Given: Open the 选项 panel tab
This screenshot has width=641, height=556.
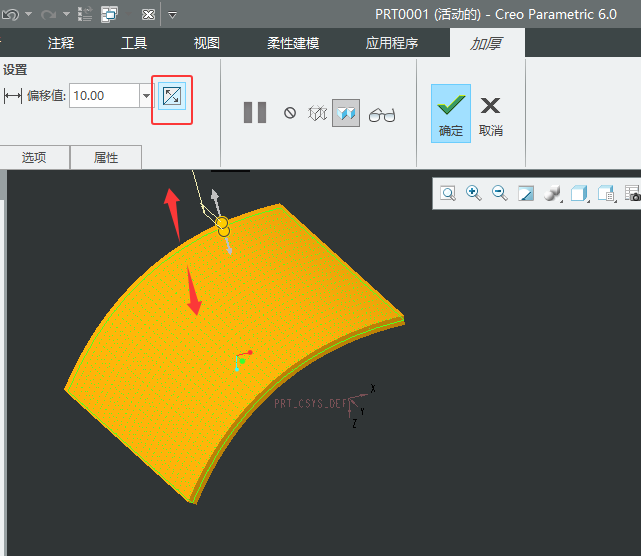Looking at the screenshot, I should point(34,157).
